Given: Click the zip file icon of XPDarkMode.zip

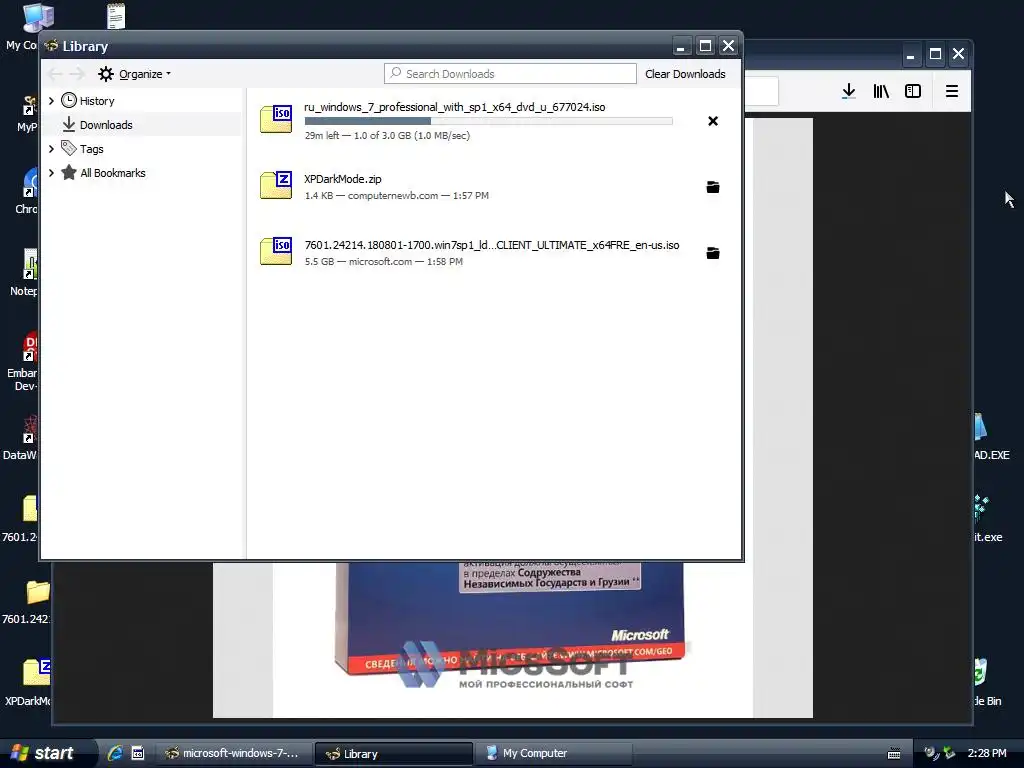Looking at the screenshot, I should (x=276, y=185).
